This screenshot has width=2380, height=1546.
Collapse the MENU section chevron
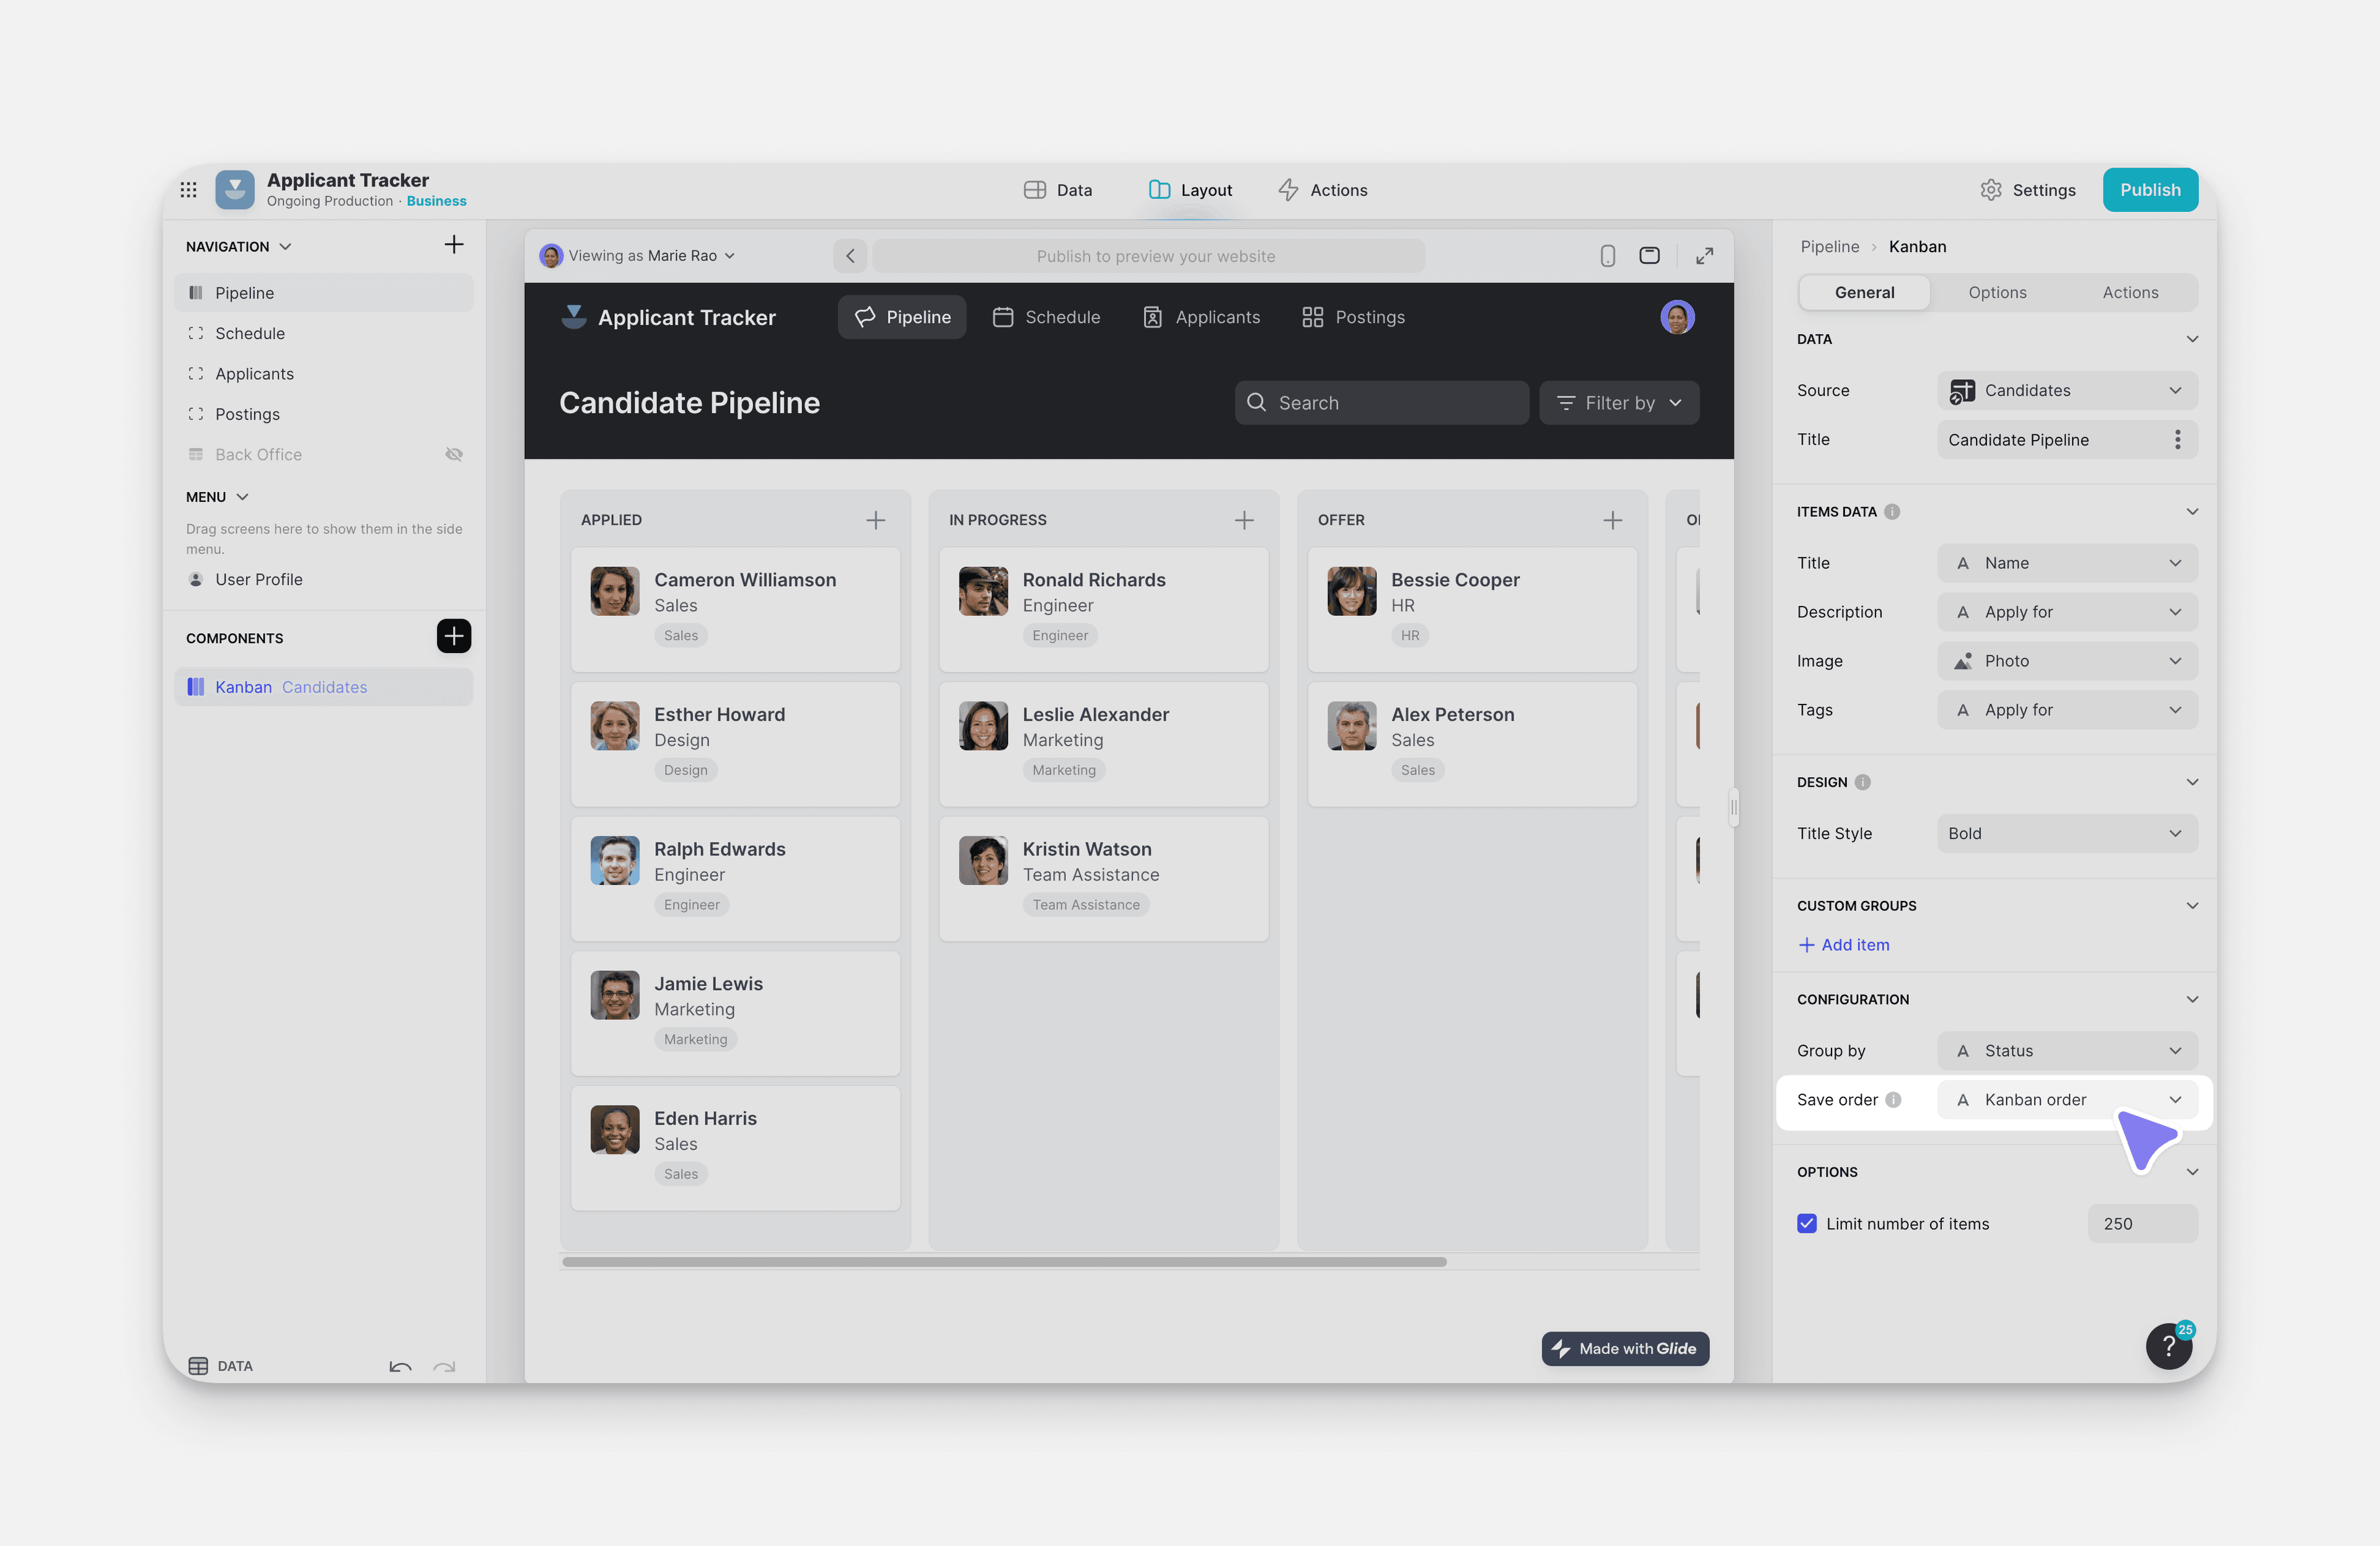pyautogui.click(x=243, y=497)
